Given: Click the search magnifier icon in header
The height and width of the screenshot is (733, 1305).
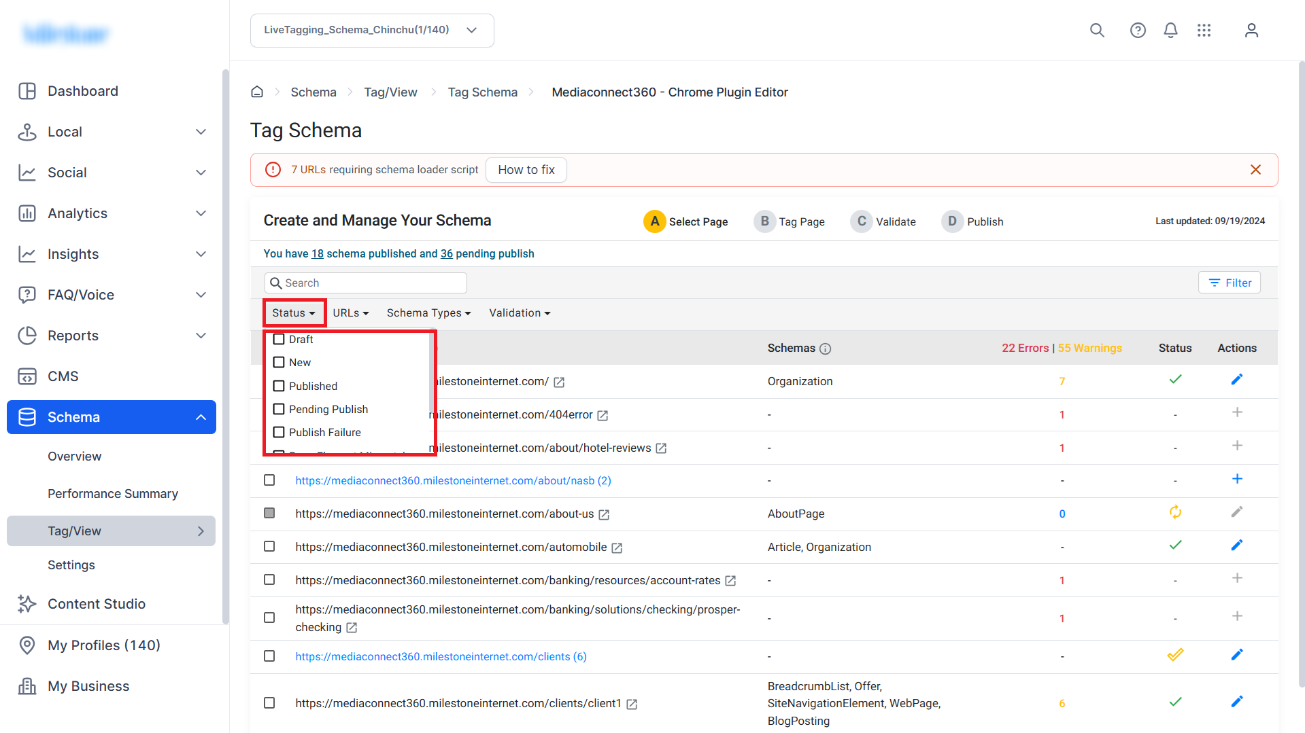Looking at the screenshot, I should pyautogui.click(x=1097, y=30).
